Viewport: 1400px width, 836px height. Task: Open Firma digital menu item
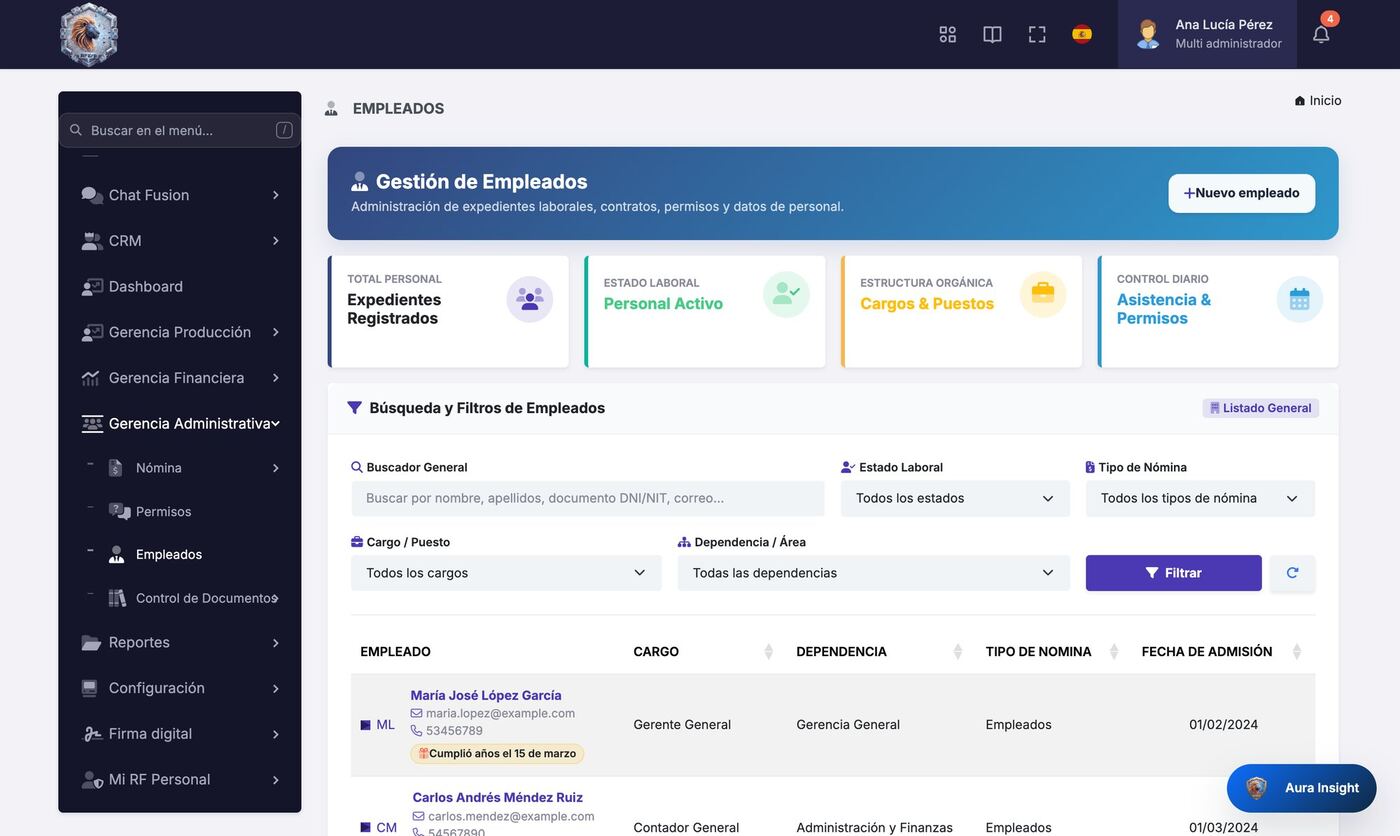[x=150, y=734]
